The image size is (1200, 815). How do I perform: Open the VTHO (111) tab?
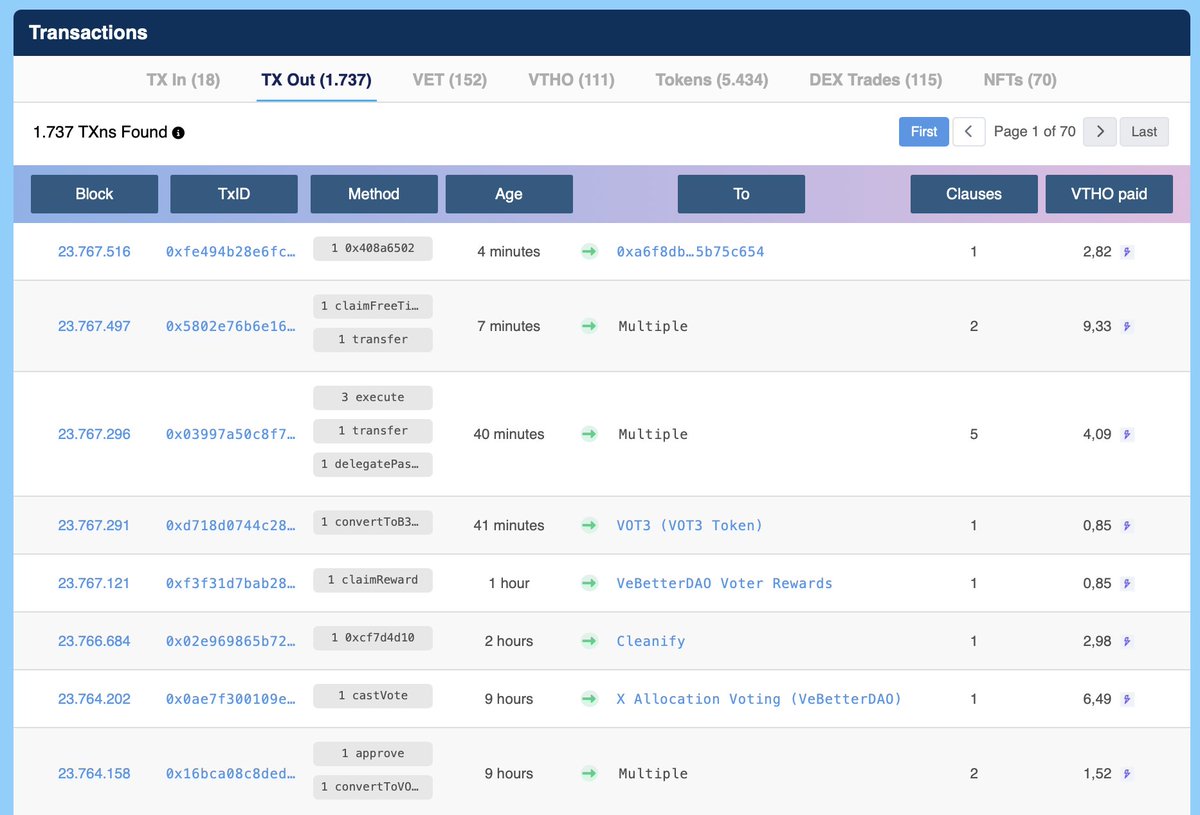click(x=571, y=79)
